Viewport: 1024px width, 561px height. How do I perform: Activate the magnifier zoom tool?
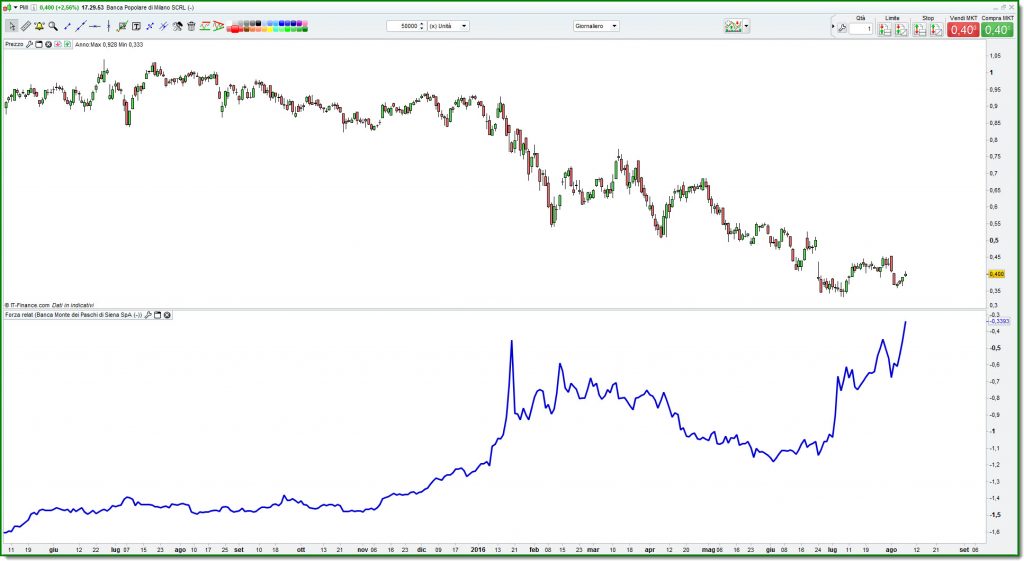53,26
